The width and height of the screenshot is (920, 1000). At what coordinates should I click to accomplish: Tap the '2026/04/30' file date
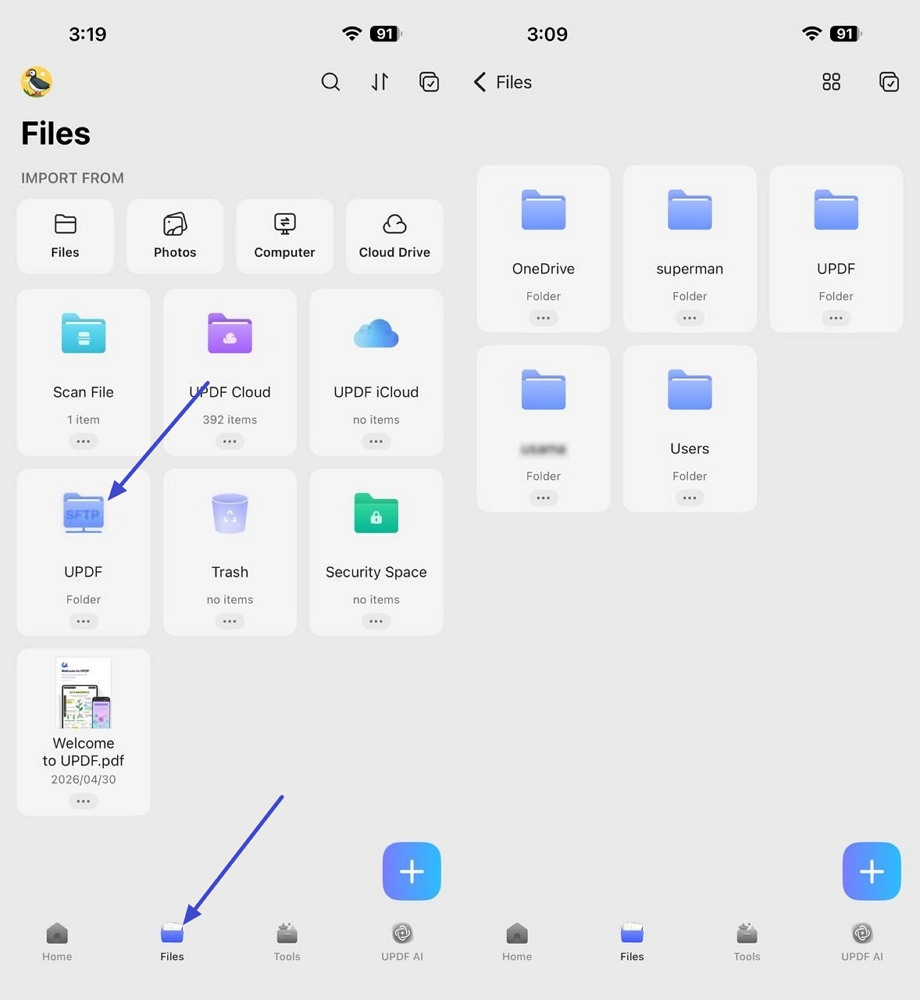[84, 779]
